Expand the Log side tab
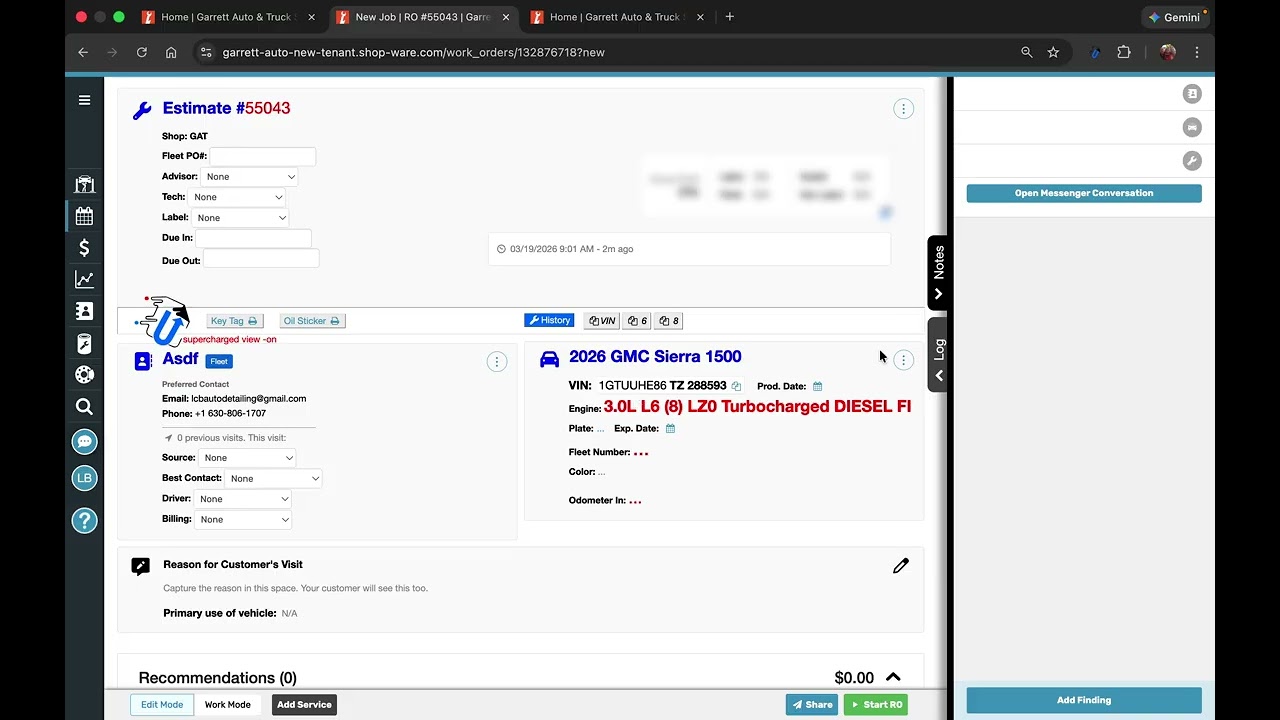 click(x=938, y=356)
